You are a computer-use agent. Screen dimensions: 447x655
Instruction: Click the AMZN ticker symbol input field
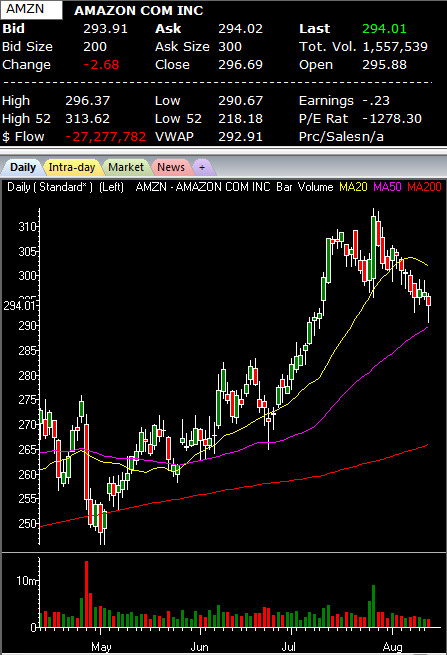coord(31,10)
